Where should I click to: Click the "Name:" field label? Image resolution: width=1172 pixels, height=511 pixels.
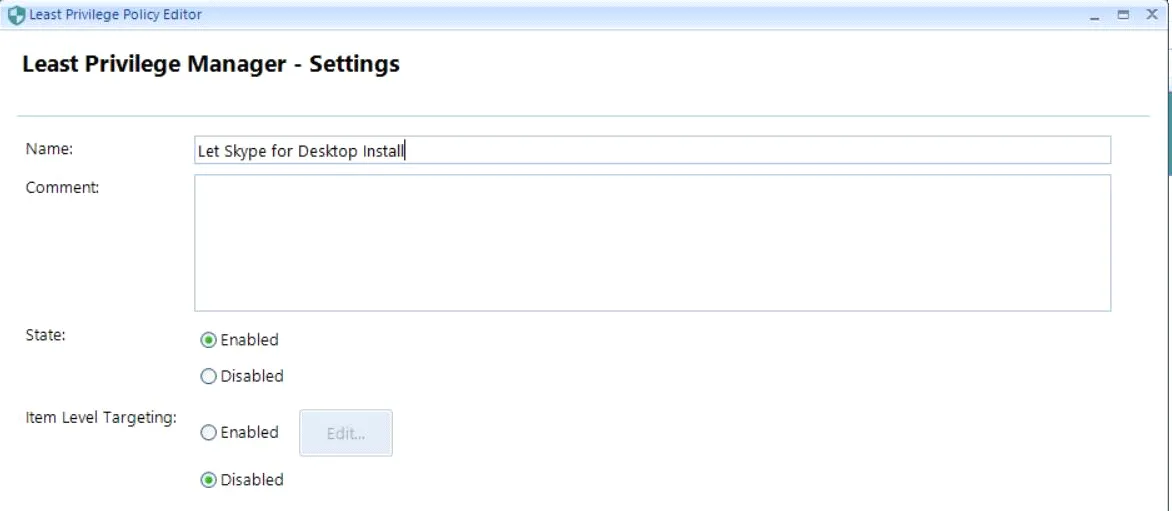click(x=50, y=149)
